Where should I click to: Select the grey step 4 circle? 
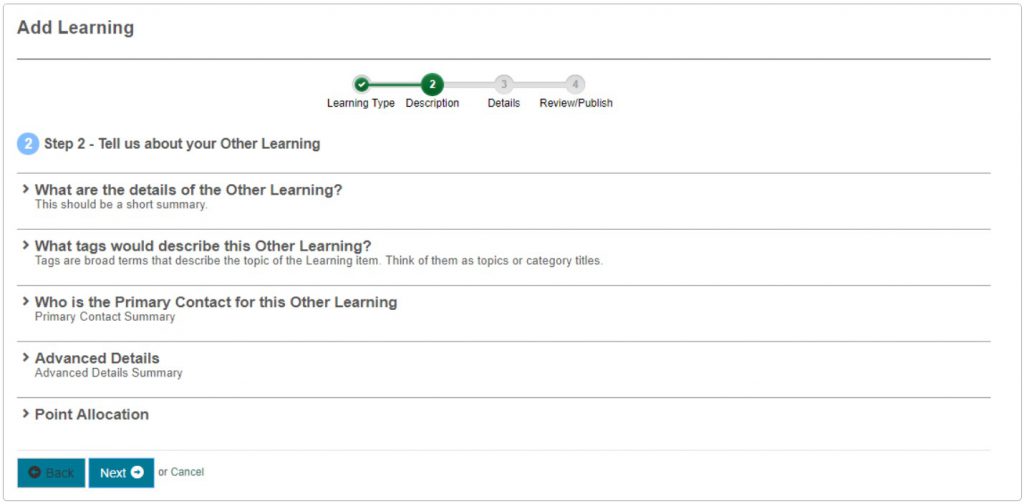575,85
